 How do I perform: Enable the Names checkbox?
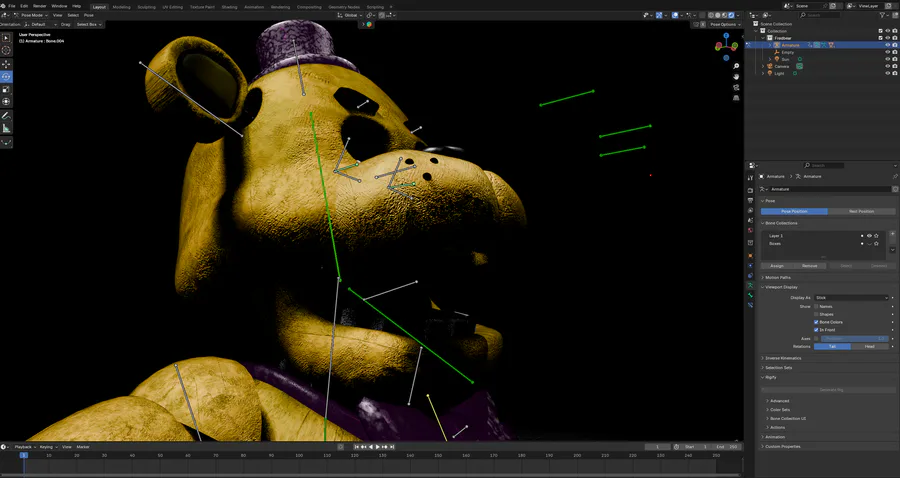816,306
